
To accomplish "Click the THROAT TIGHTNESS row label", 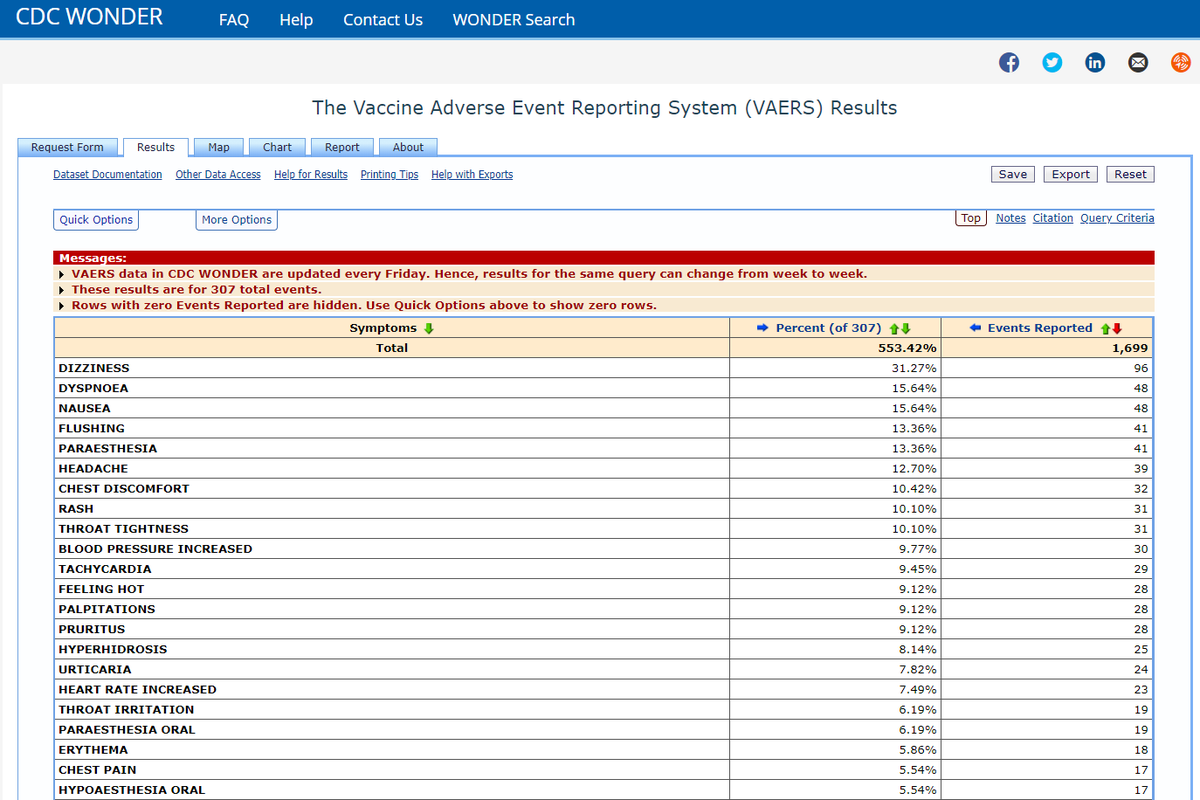I will tap(123, 528).
